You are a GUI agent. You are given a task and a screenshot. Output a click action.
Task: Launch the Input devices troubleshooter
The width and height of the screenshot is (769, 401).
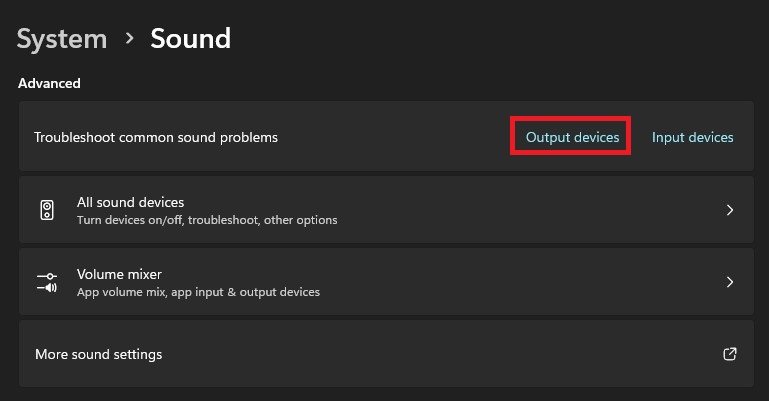[x=692, y=137]
